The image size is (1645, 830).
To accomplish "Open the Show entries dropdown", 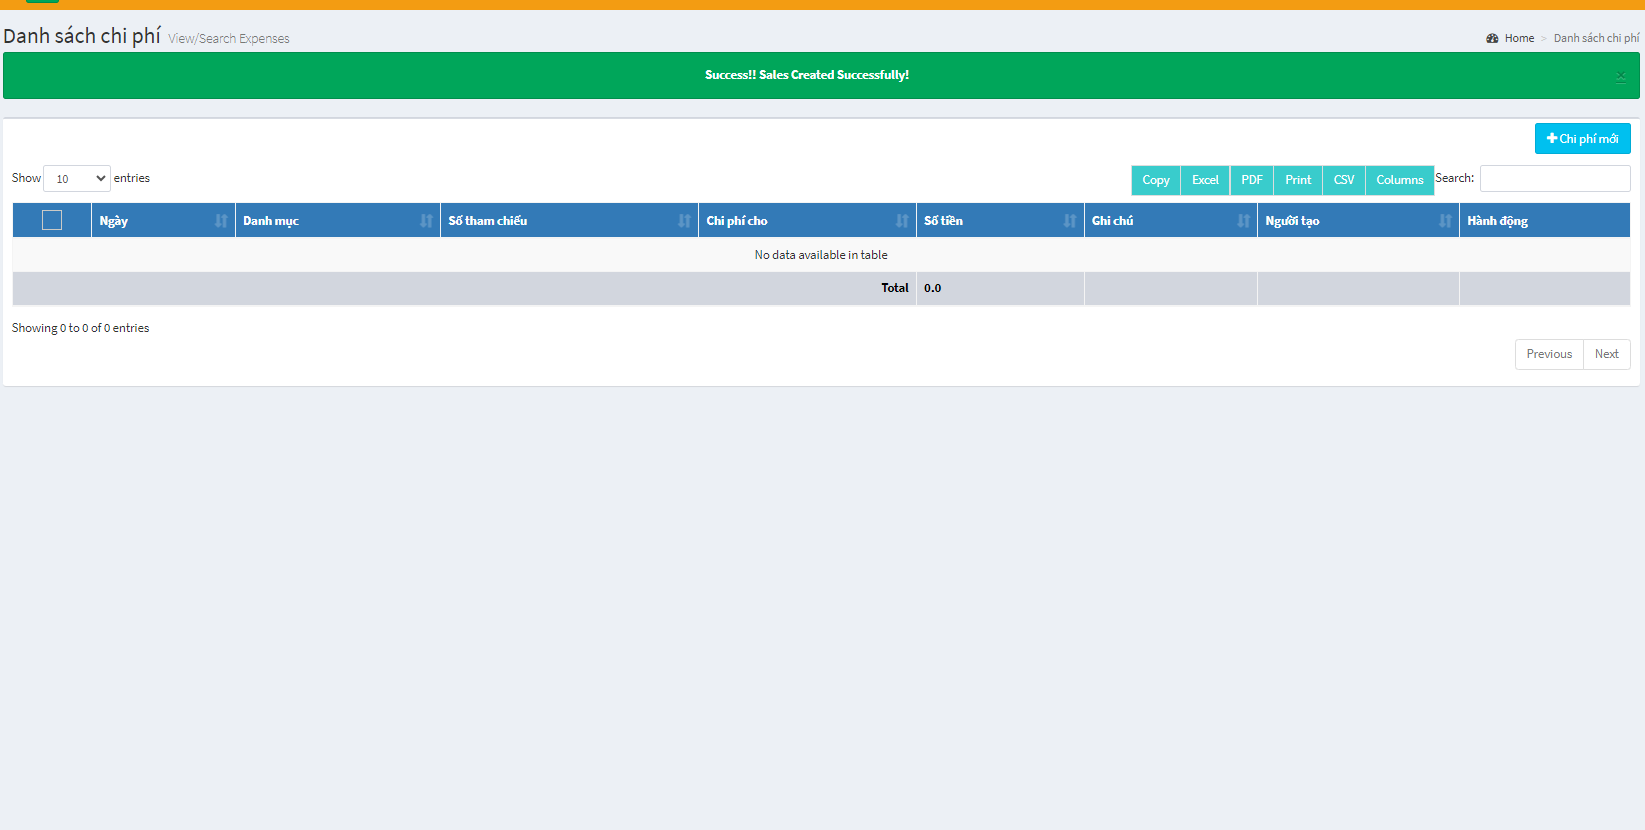I will pyautogui.click(x=77, y=179).
